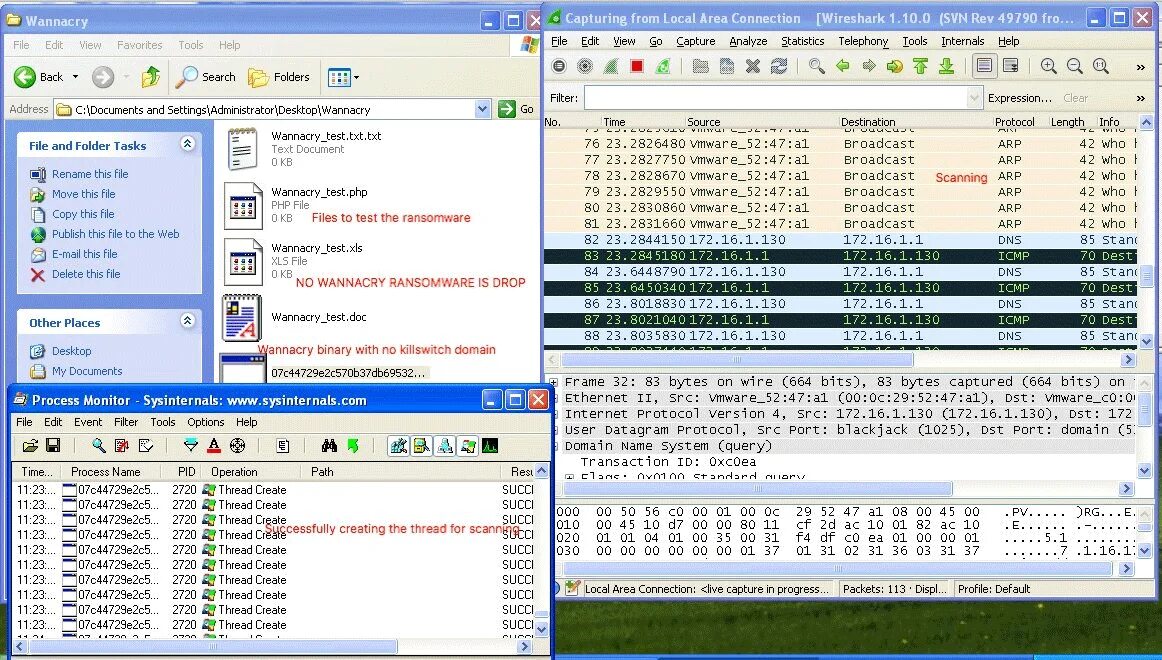Go back in Wireshark packet history
Viewport: 1162px width, 660px height.
coord(843,67)
